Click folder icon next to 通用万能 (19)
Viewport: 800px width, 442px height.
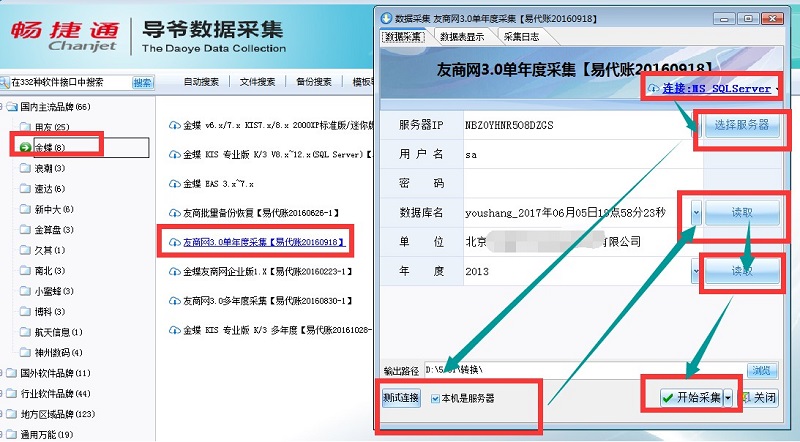pyautogui.click(x=11, y=434)
